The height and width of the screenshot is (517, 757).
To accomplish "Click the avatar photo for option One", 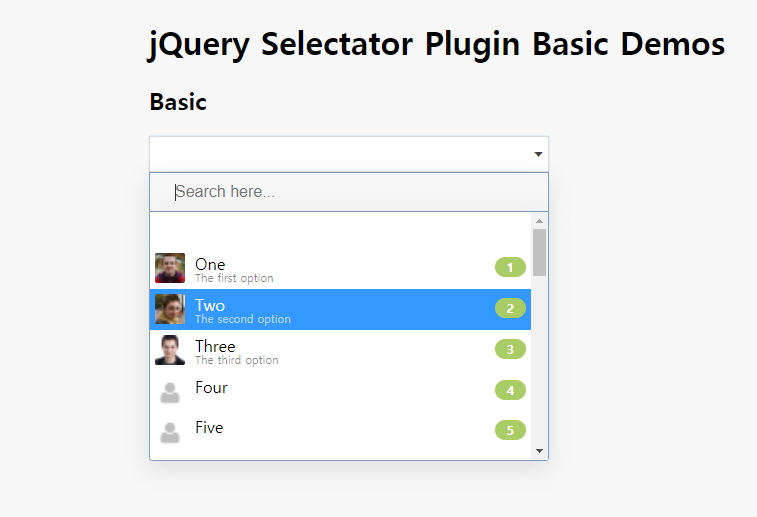I will [169, 268].
